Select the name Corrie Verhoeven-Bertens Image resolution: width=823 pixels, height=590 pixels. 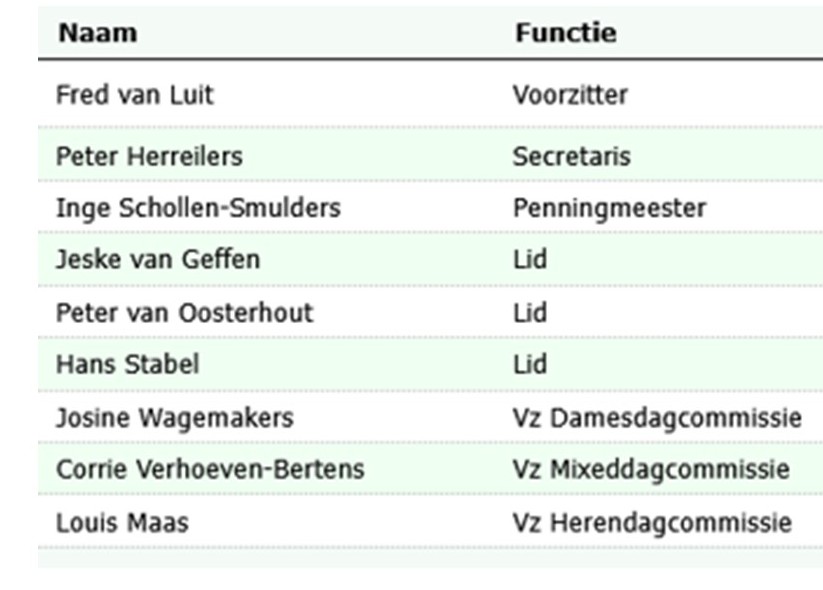[x=210, y=469]
